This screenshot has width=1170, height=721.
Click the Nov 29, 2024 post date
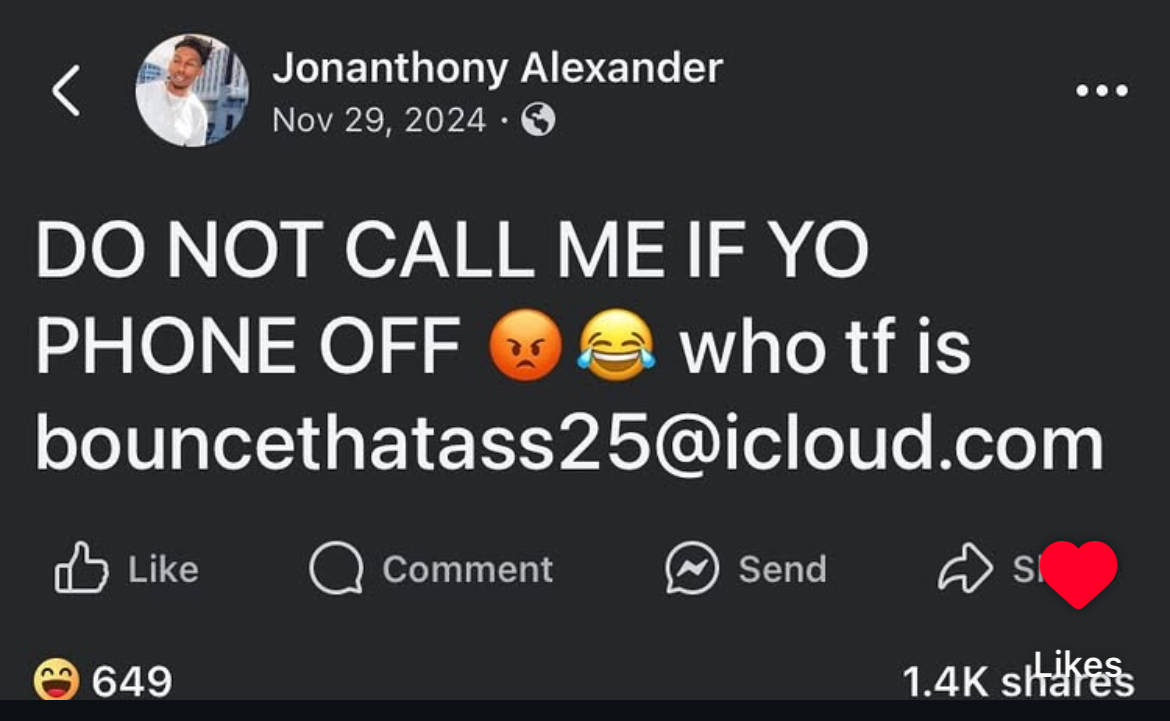click(x=379, y=119)
